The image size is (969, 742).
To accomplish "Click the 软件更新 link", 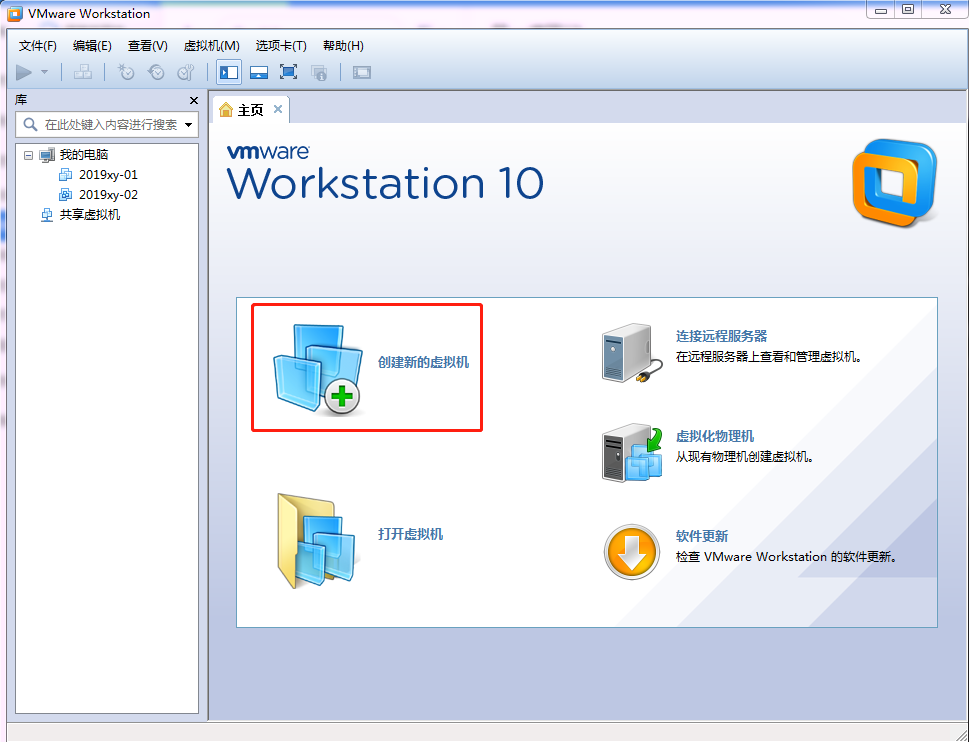I will pyautogui.click(x=702, y=536).
